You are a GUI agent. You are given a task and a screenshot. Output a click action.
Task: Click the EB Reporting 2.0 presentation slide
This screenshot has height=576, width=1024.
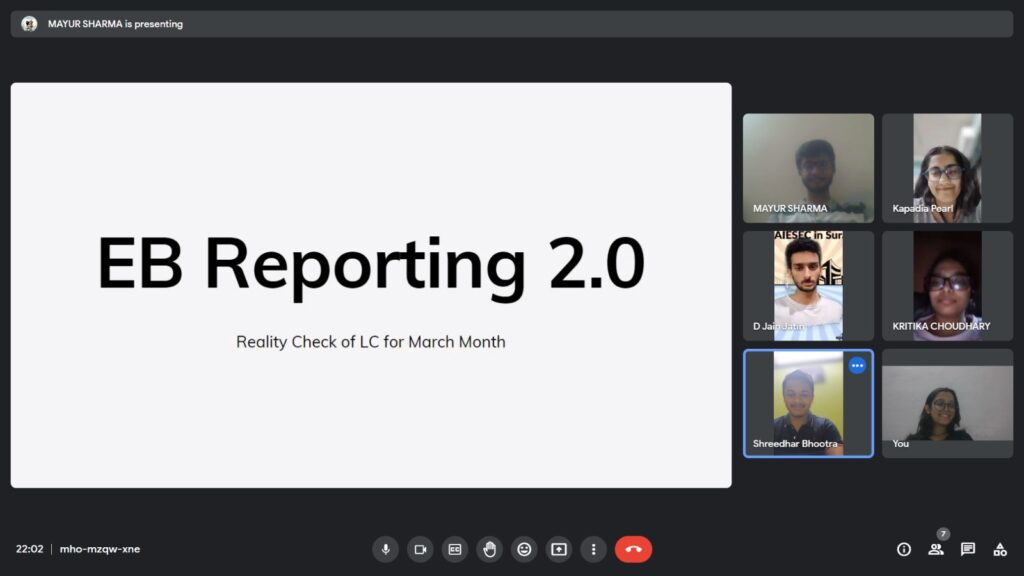tap(371, 285)
